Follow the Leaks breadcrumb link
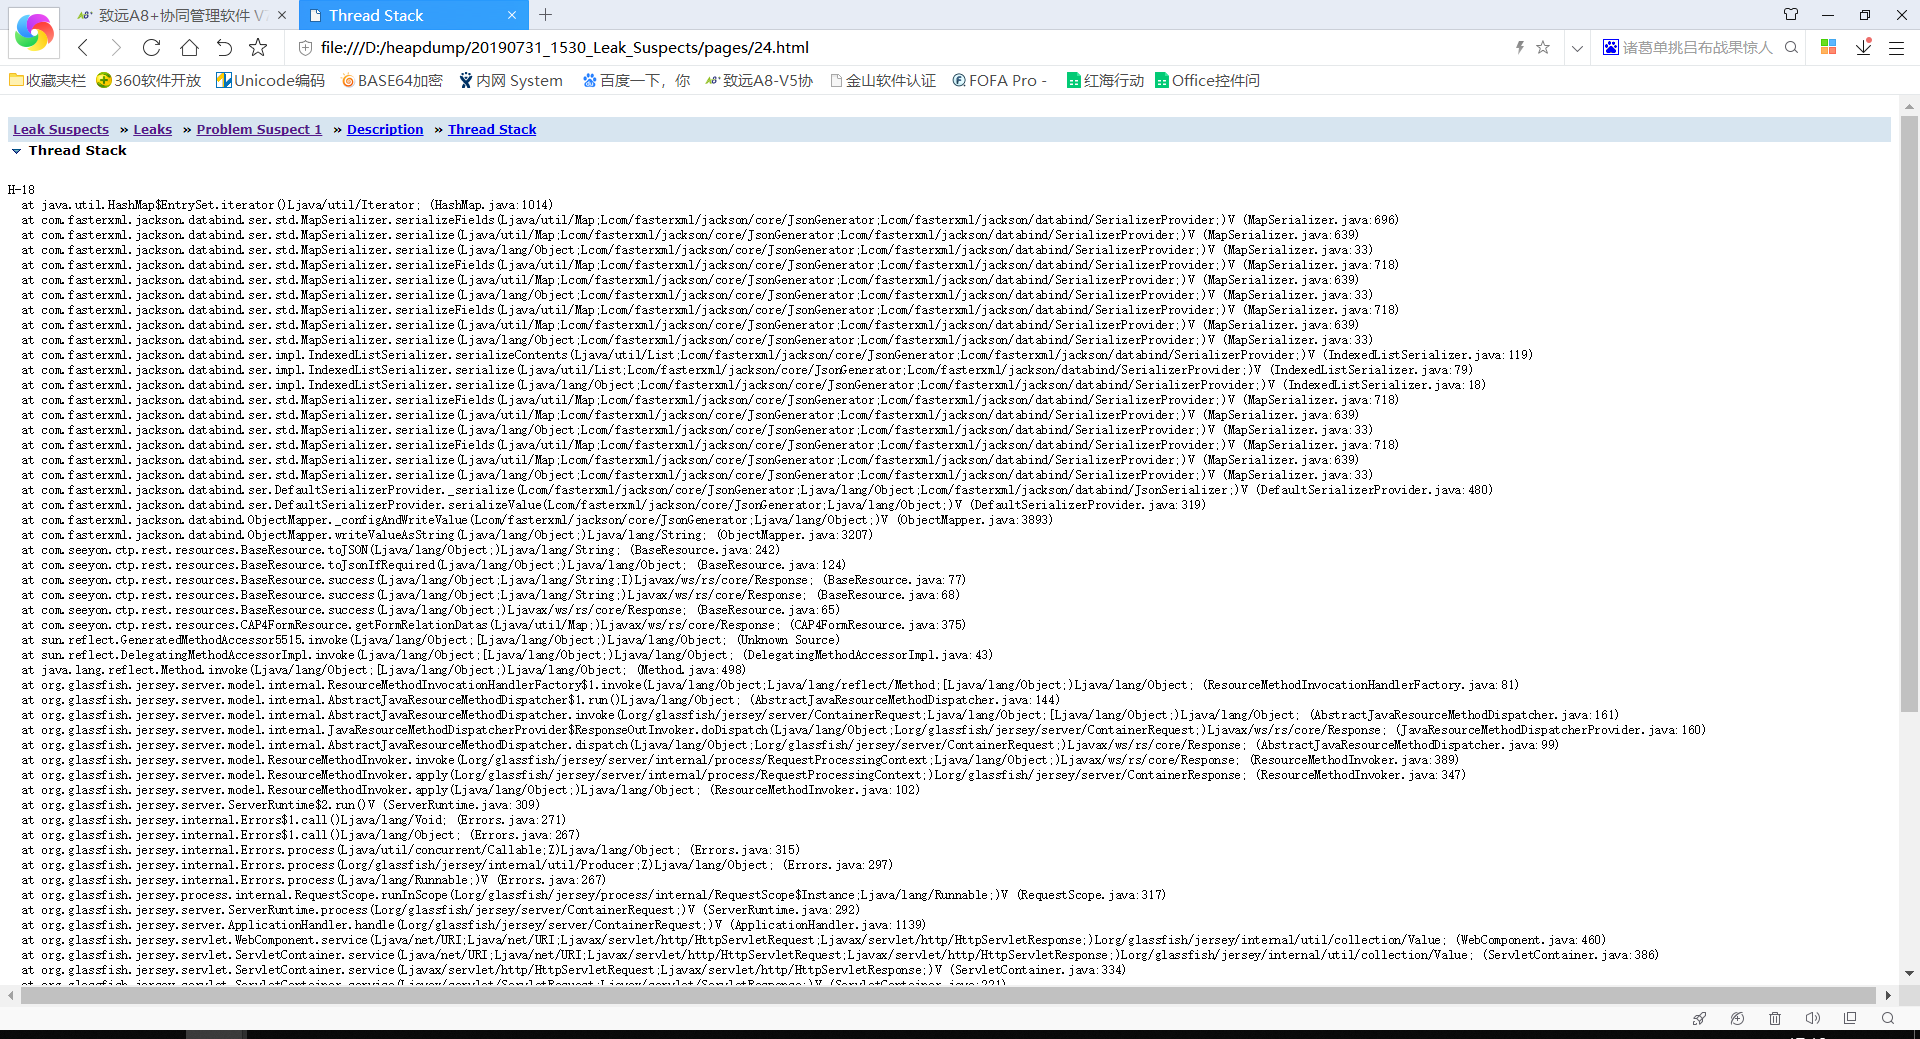This screenshot has width=1920, height=1039. click(153, 129)
